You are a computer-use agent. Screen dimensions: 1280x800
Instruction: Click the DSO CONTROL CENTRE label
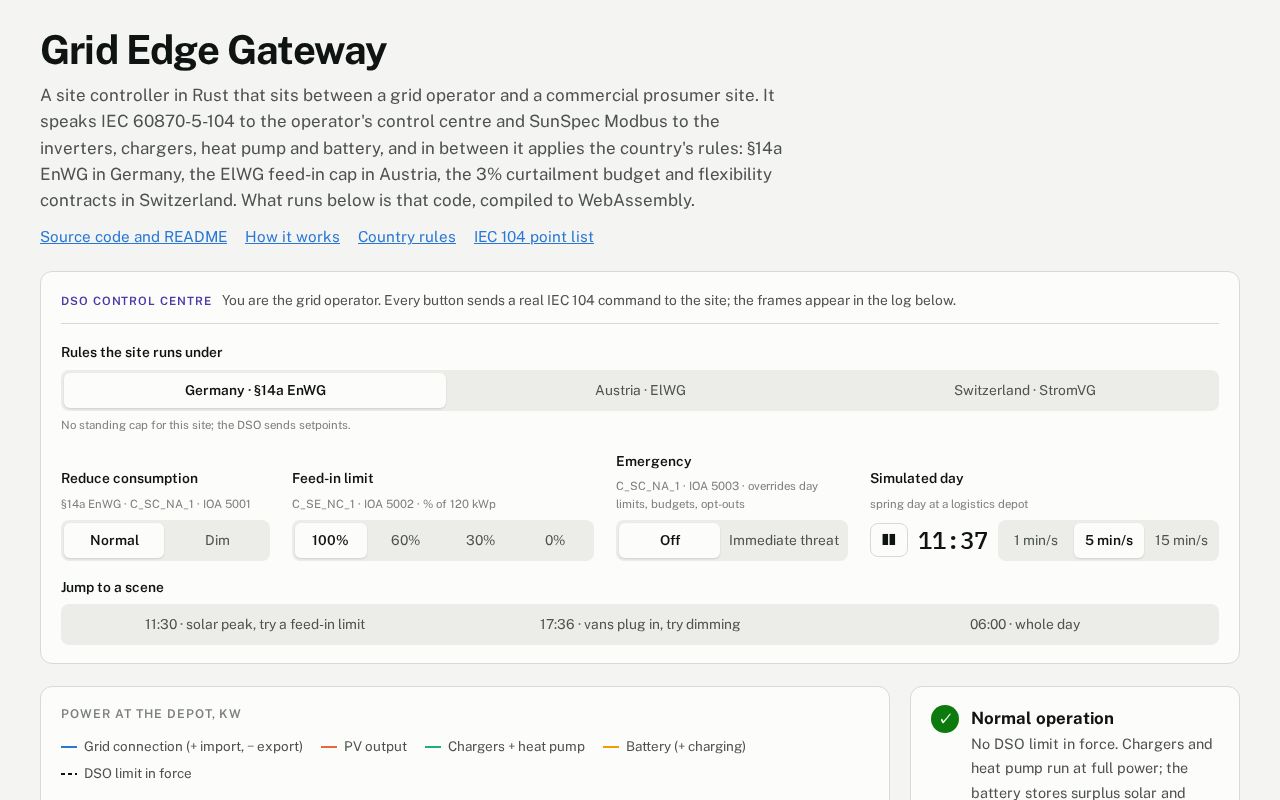point(136,301)
